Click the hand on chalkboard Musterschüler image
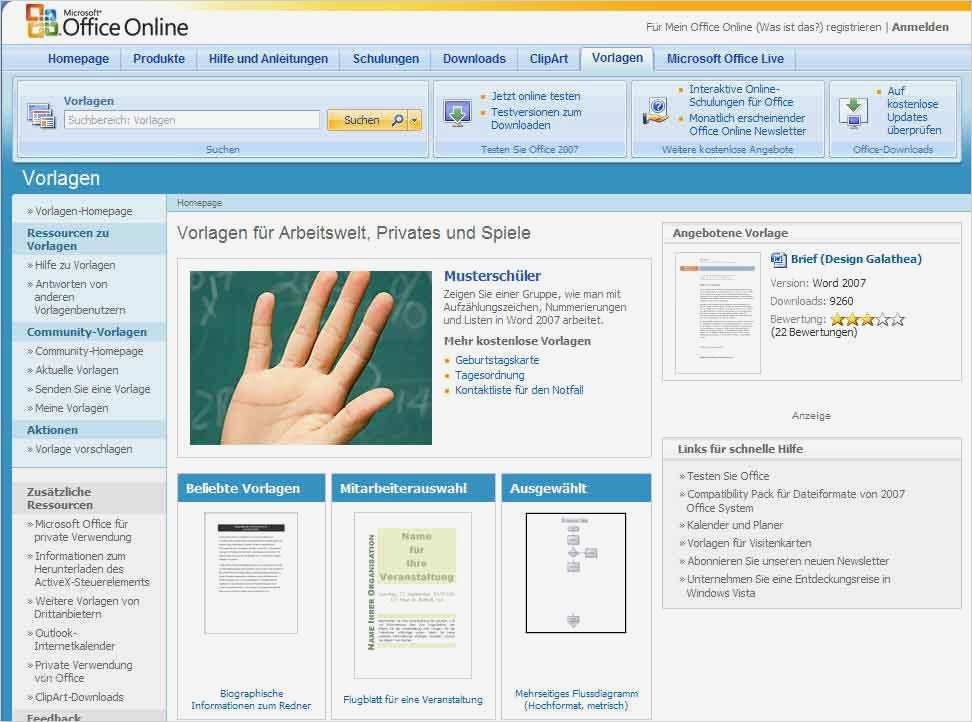This screenshot has width=972, height=722. point(311,358)
